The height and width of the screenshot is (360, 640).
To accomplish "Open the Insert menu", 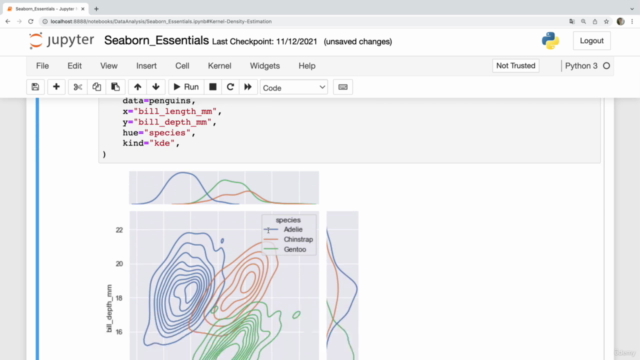I will 147,66.
